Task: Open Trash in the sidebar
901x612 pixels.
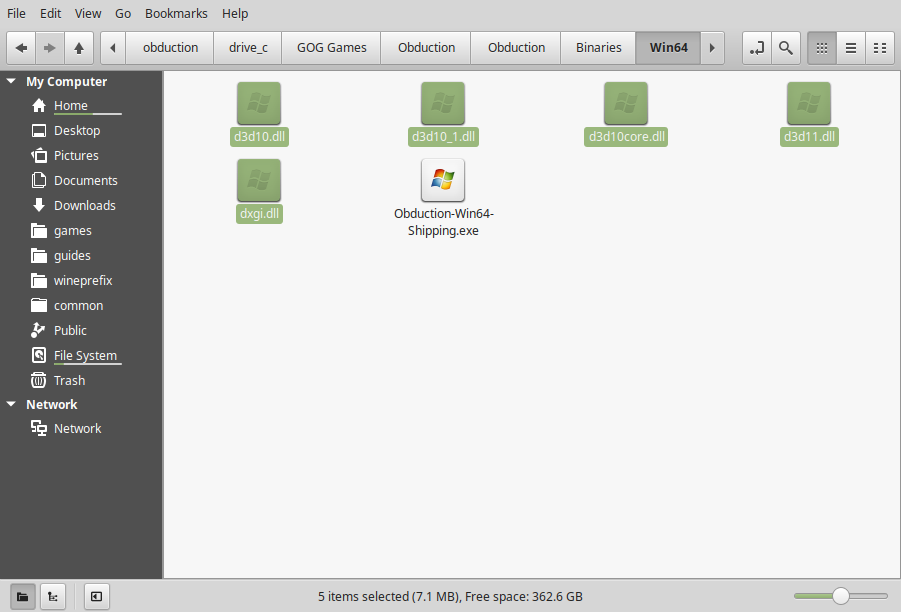Action: click(69, 380)
